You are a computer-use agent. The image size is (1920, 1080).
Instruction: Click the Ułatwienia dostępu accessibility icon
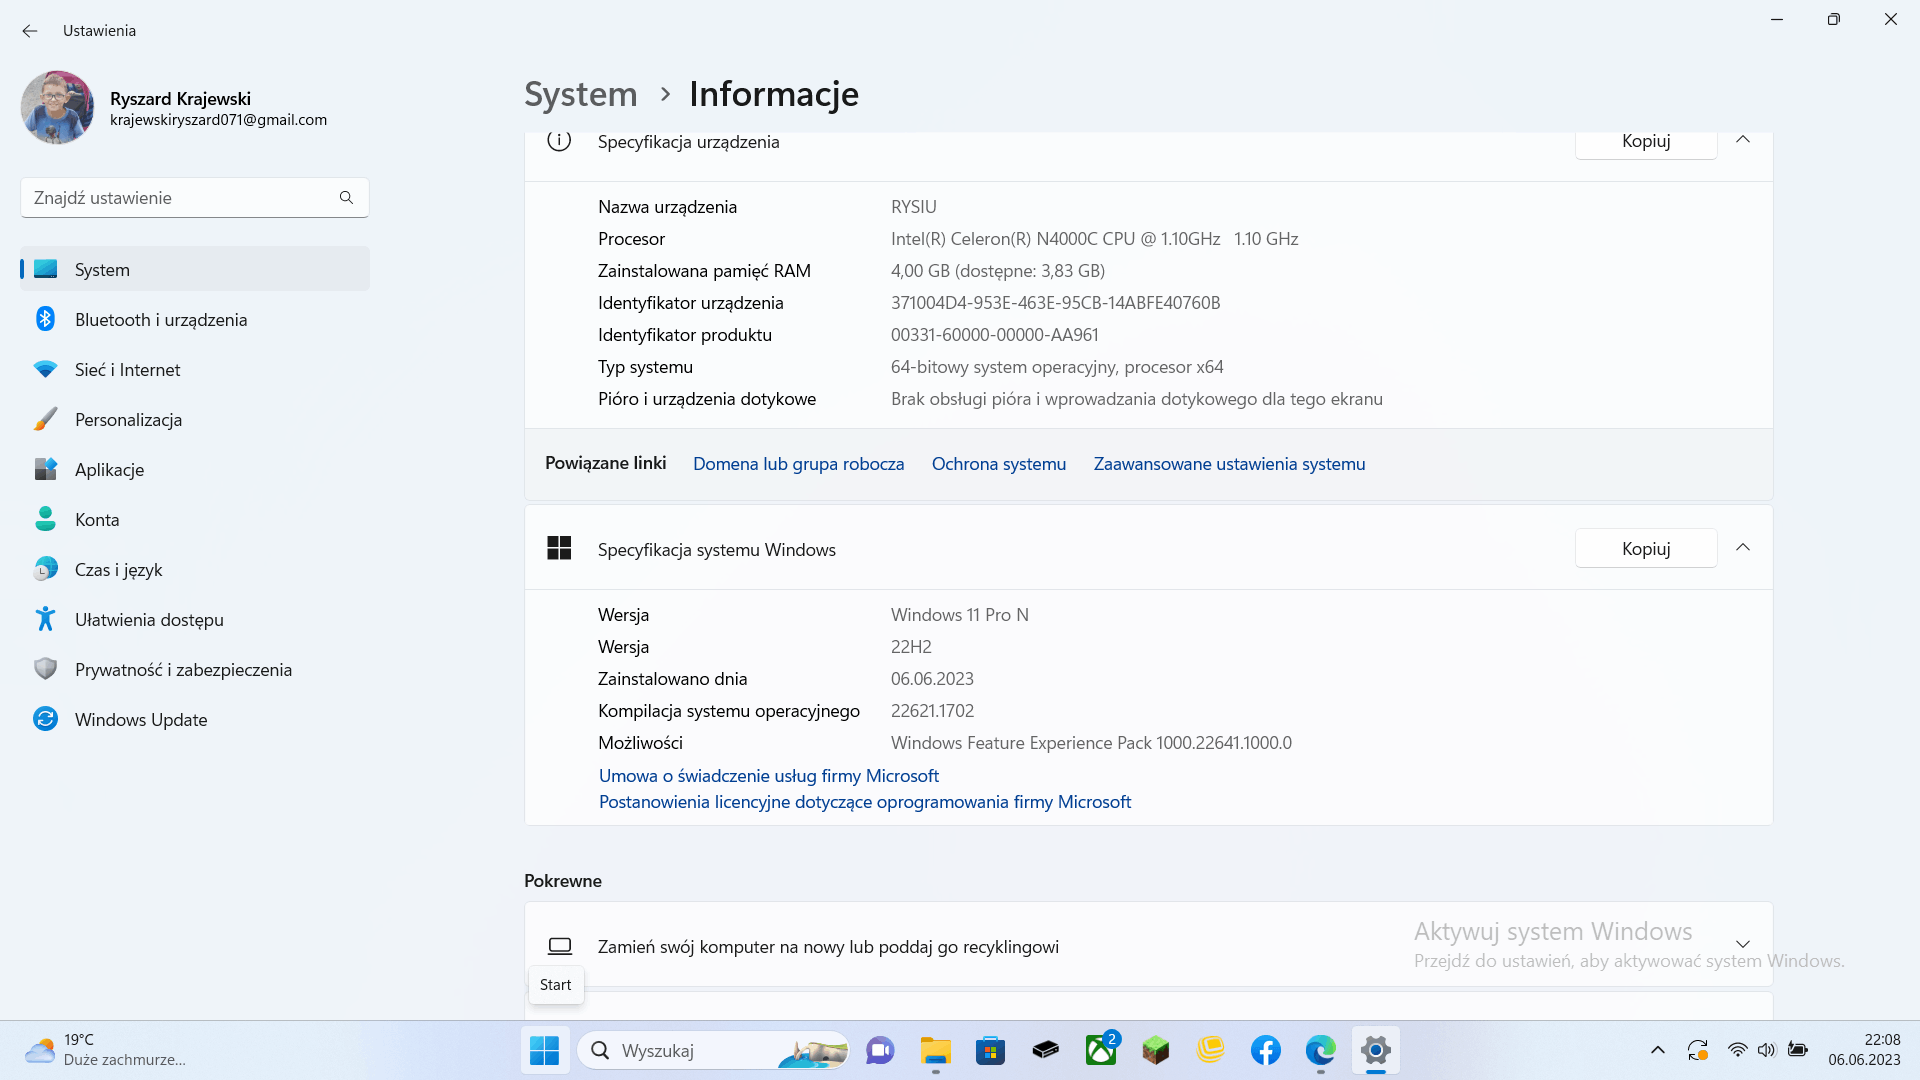click(45, 619)
